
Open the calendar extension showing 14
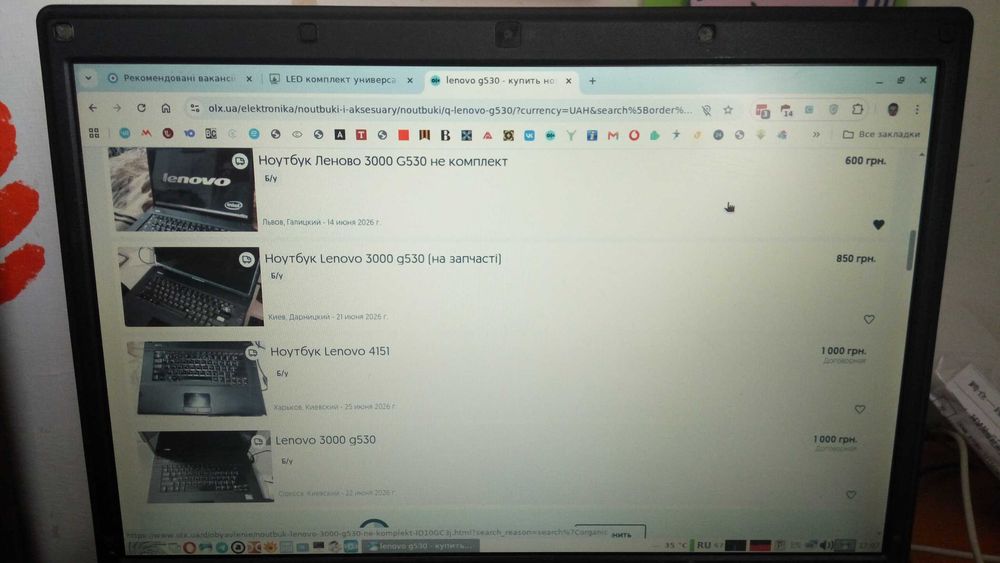coord(786,110)
